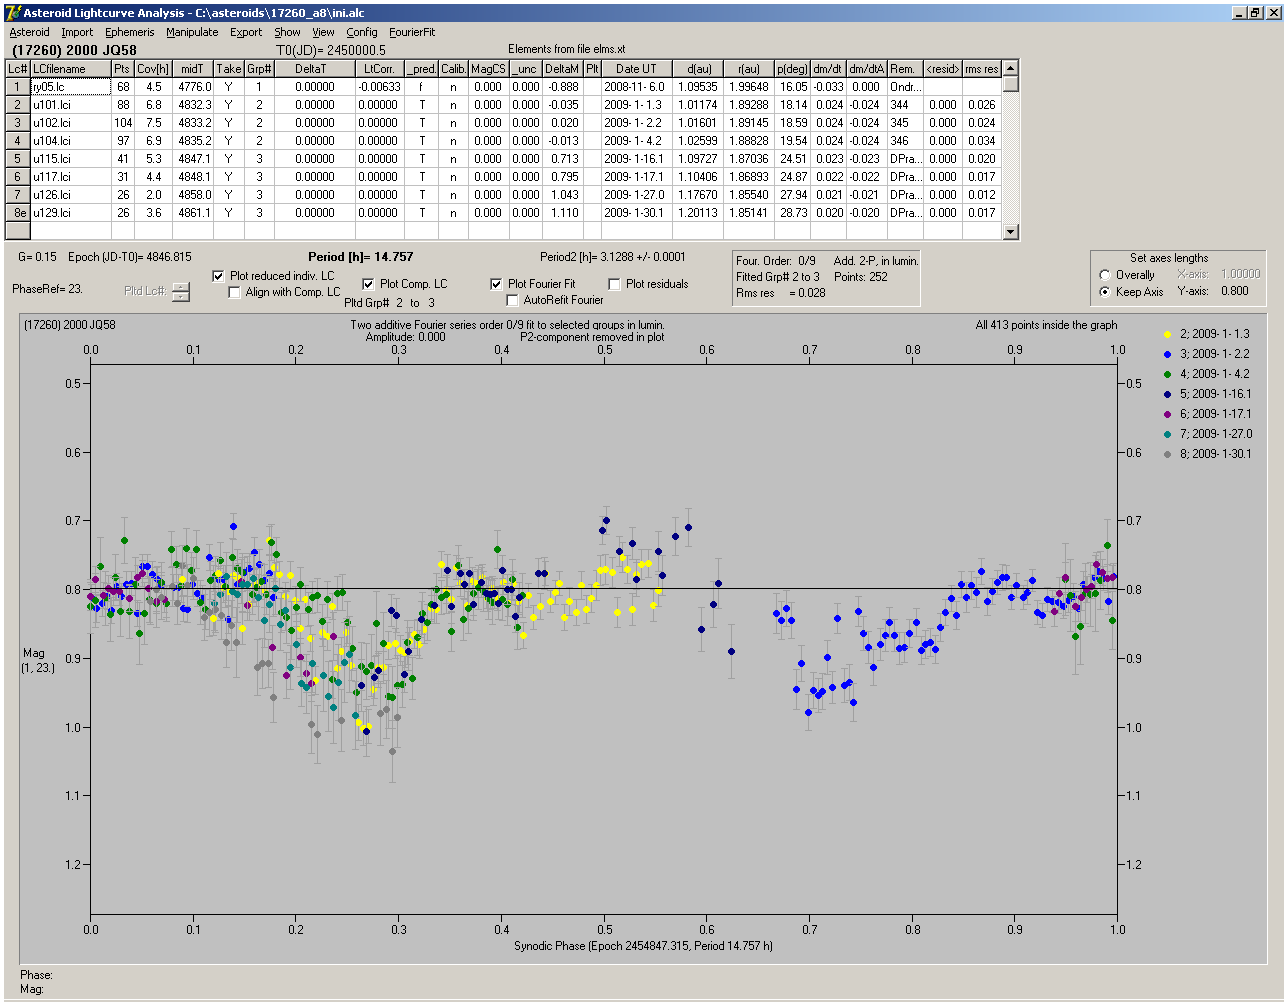
Task: Click the 4776.0 midT cell
Action: (x=193, y=87)
